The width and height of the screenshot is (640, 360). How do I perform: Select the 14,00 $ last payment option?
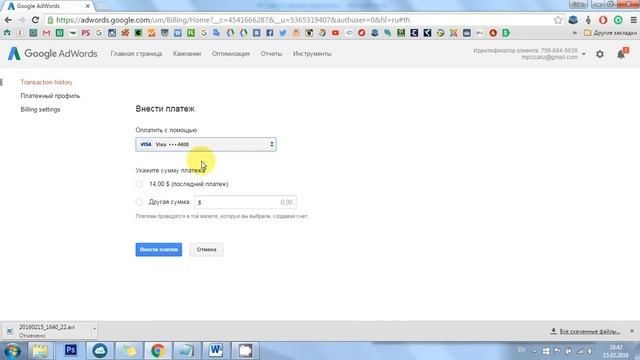point(139,184)
